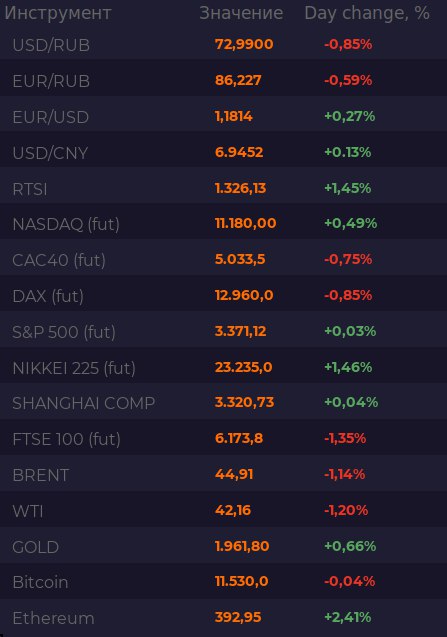Open the RTSI index row
This screenshot has width=447, height=637.
(224, 188)
